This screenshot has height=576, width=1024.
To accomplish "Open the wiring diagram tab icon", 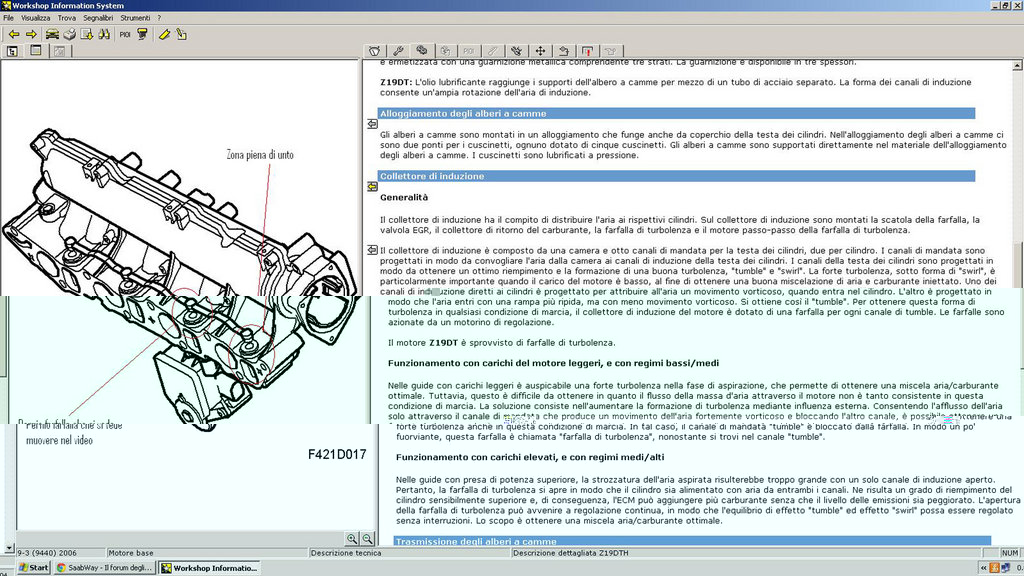I will coord(517,51).
